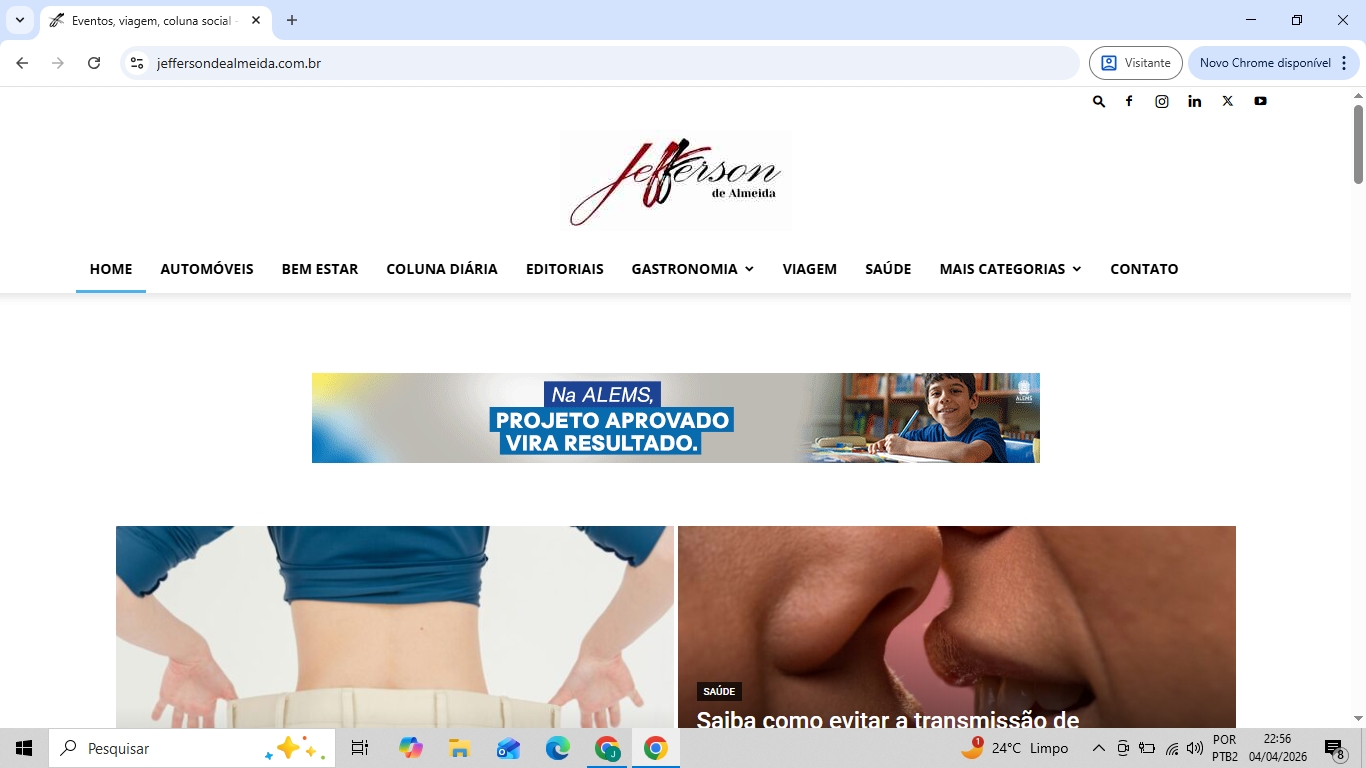Open the tab search chevron in Chrome
Screen dimensions: 1366x768
click(x=19, y=20)
